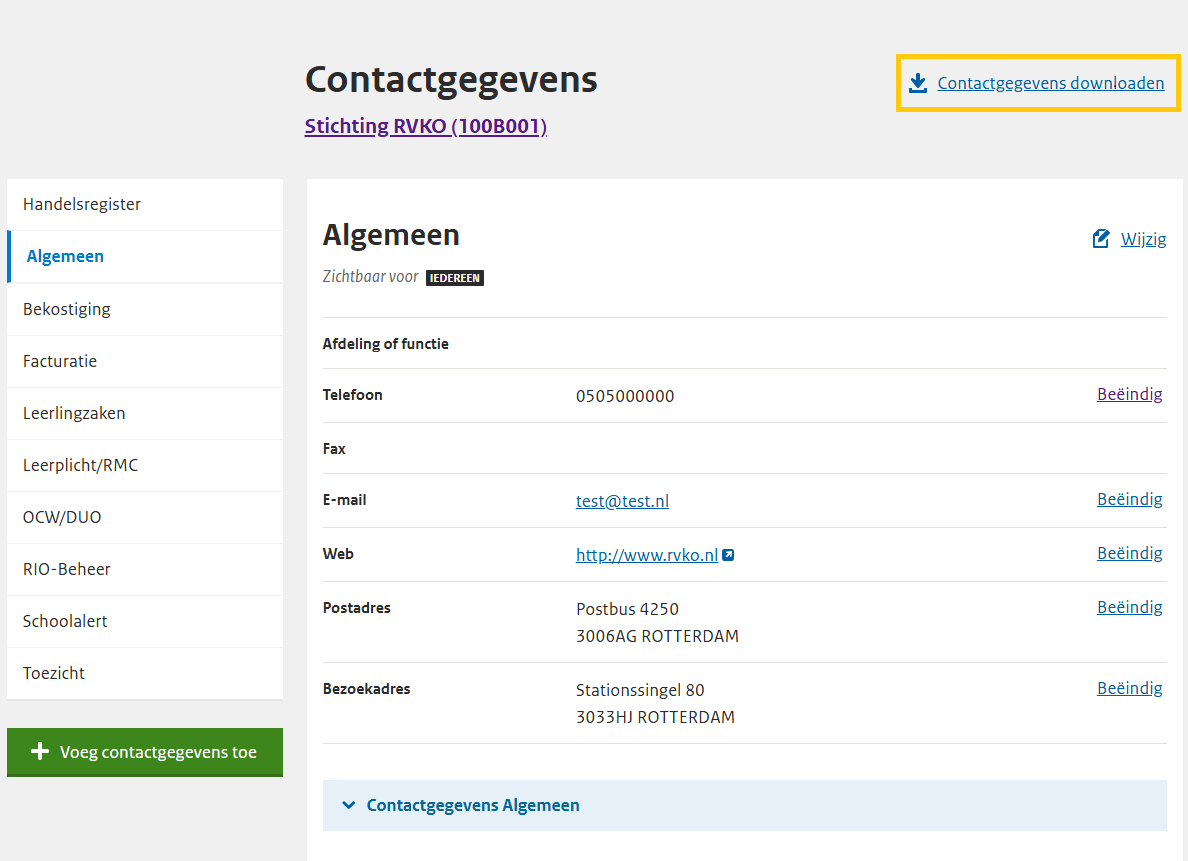Expand the Contactgegevens Algemeen section
Viewport: 1188px width, 861px height.
coord(472,805)
